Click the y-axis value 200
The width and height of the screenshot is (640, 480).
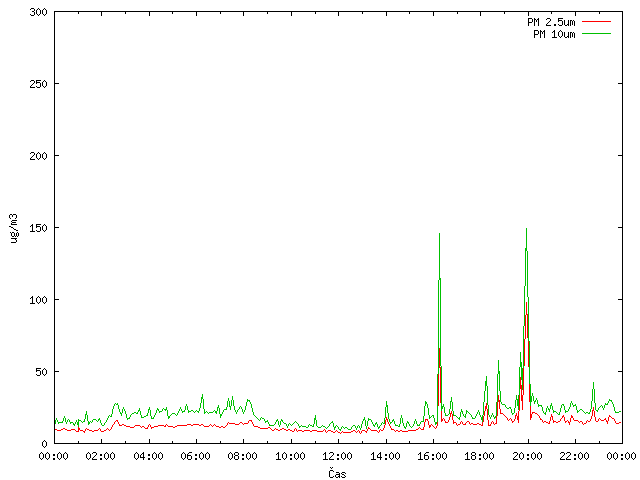click(38, 156)
